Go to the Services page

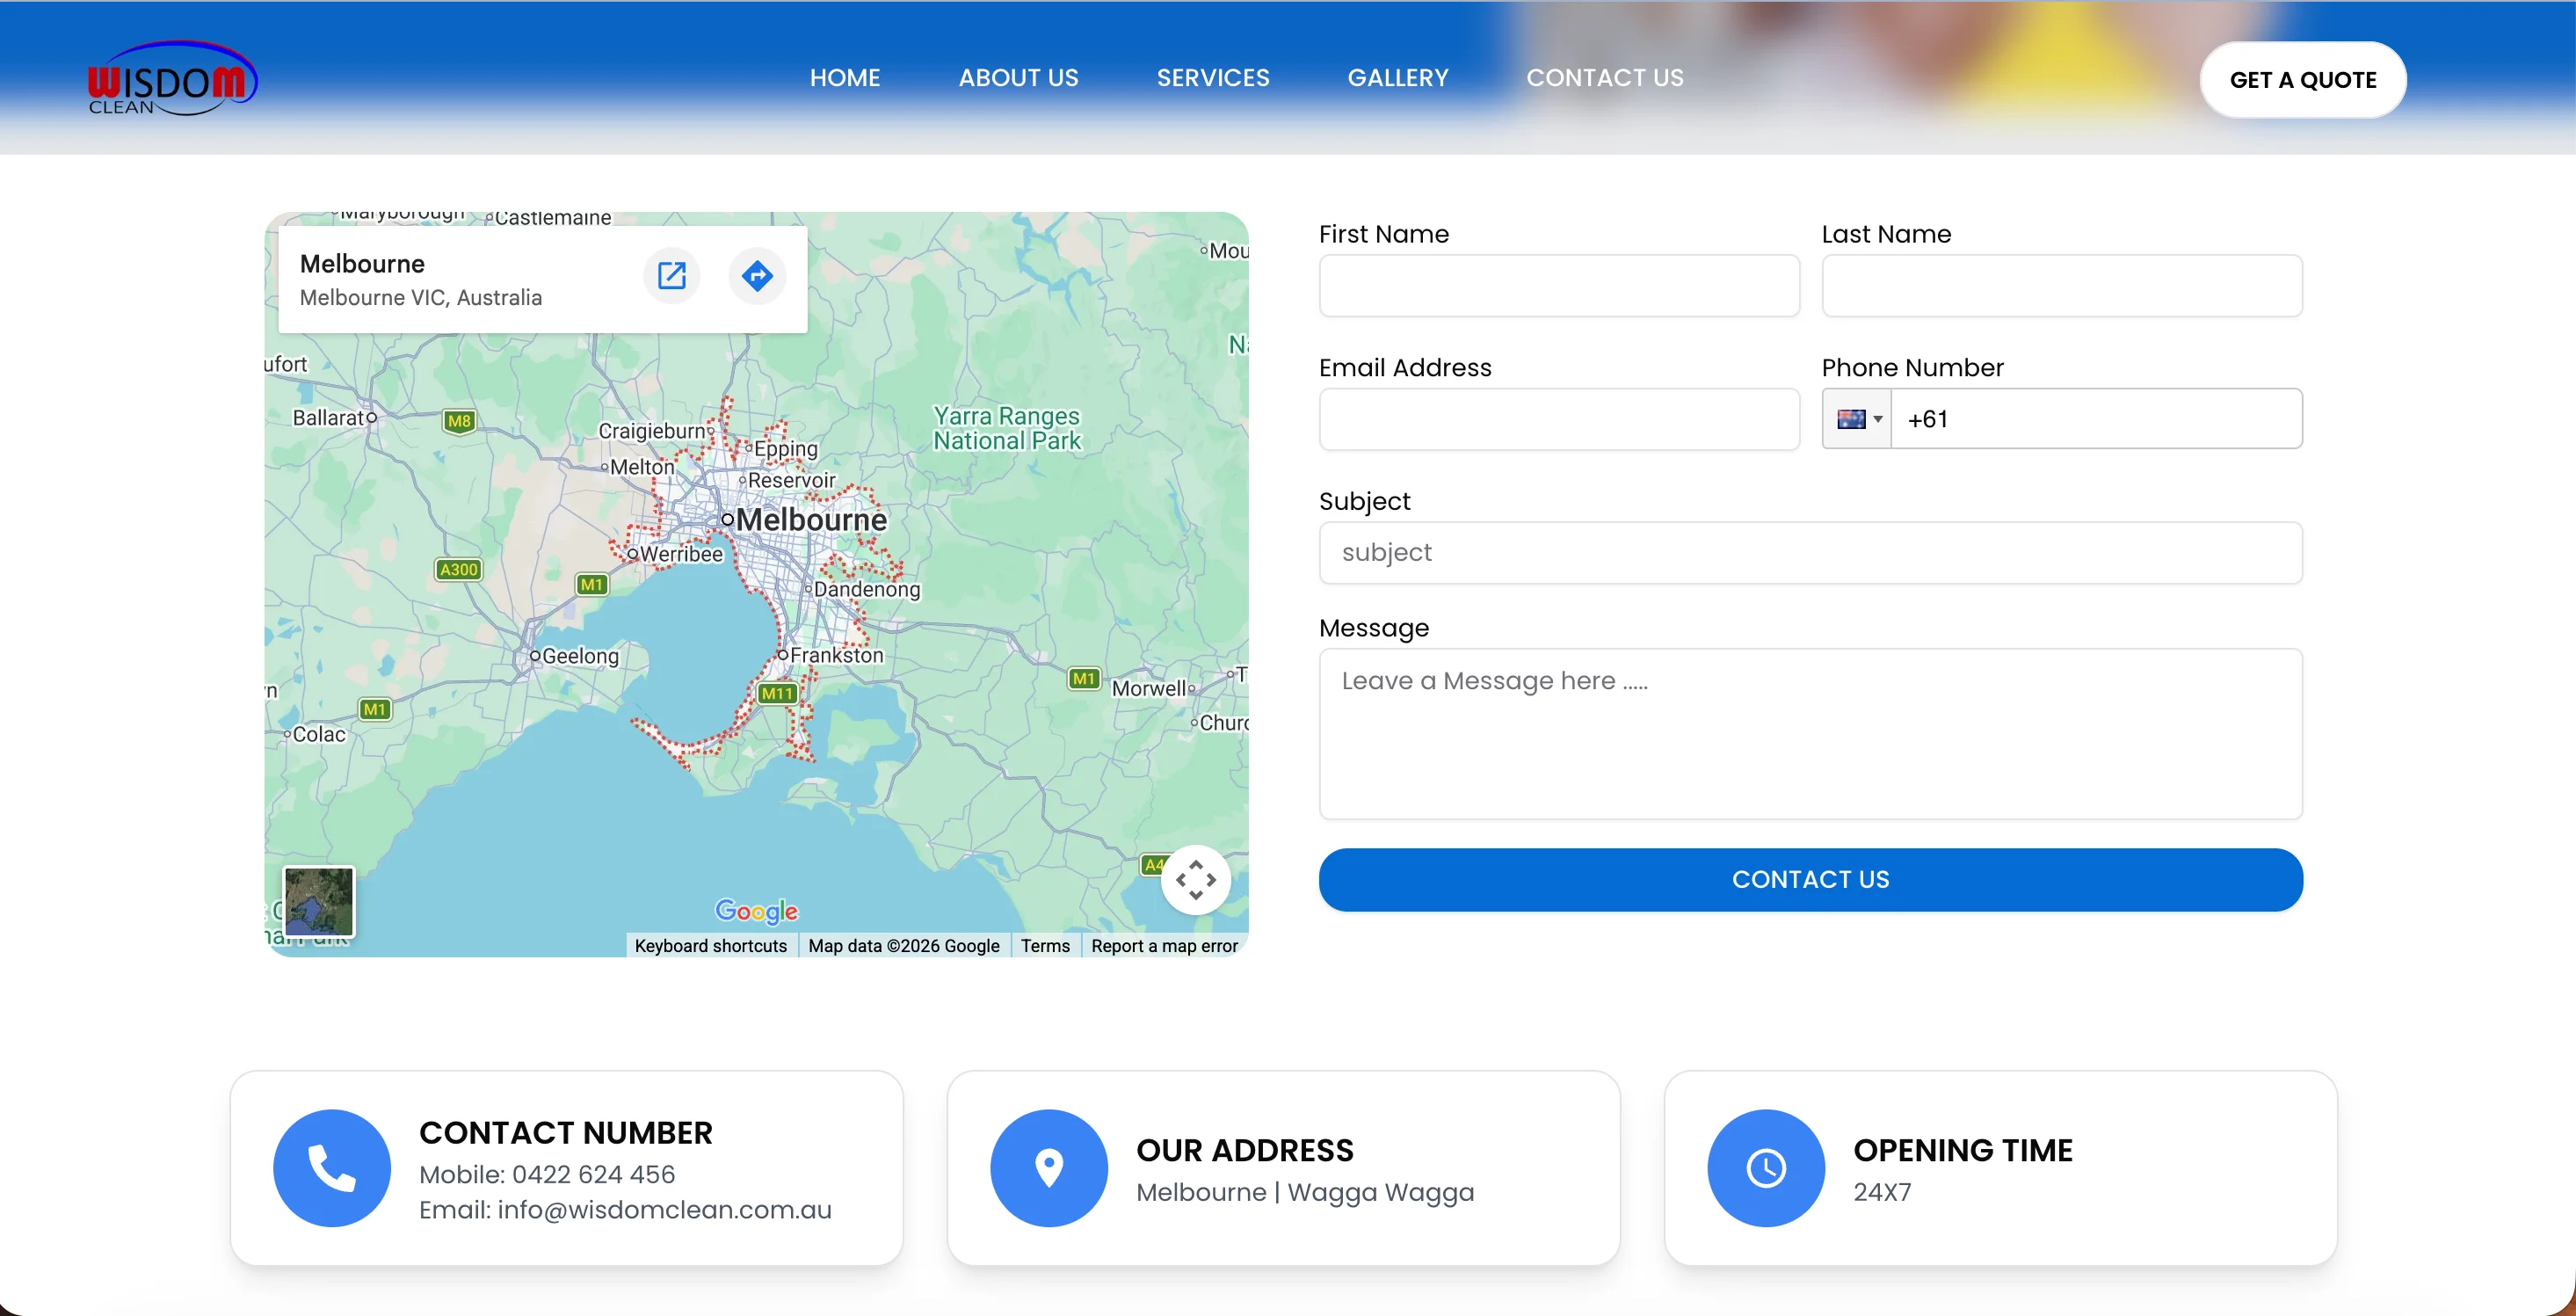[x=1213, y=78]
